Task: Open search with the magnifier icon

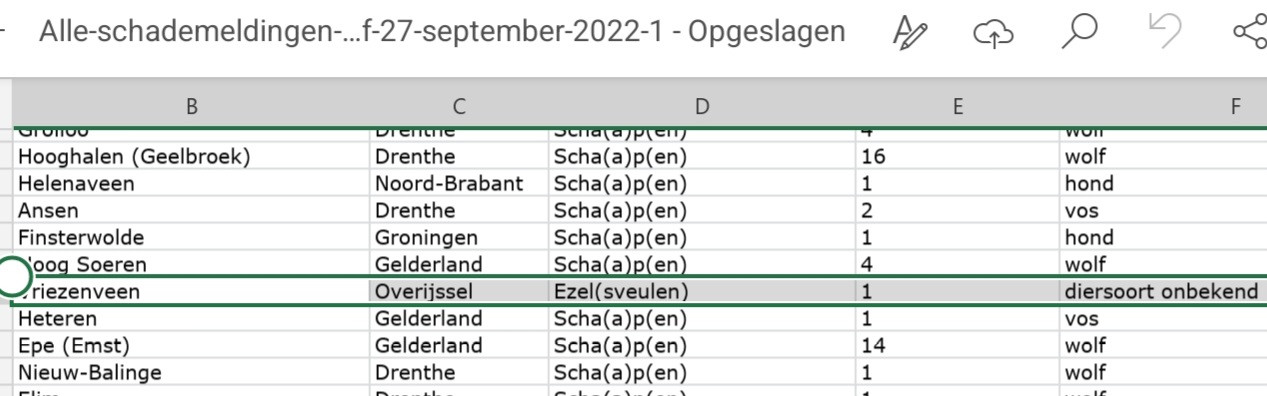Action: (1079, 33)
